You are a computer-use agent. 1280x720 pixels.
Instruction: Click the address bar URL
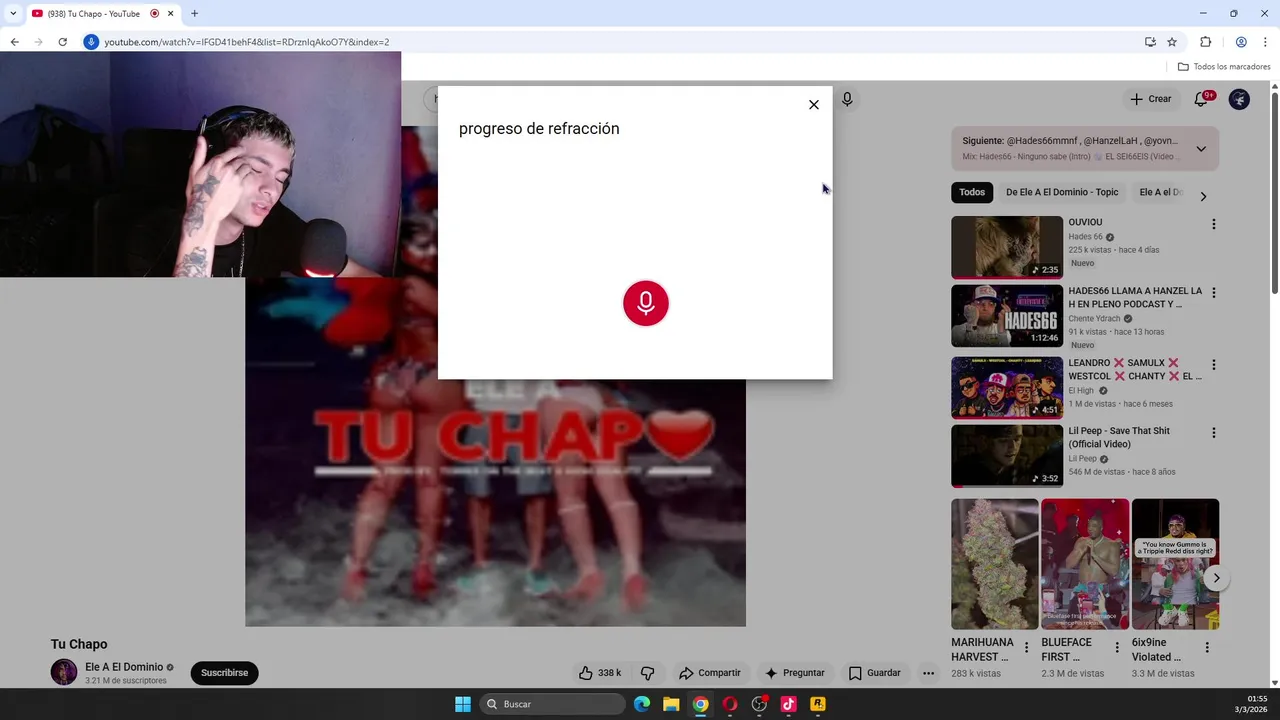[x=247, y=42]
